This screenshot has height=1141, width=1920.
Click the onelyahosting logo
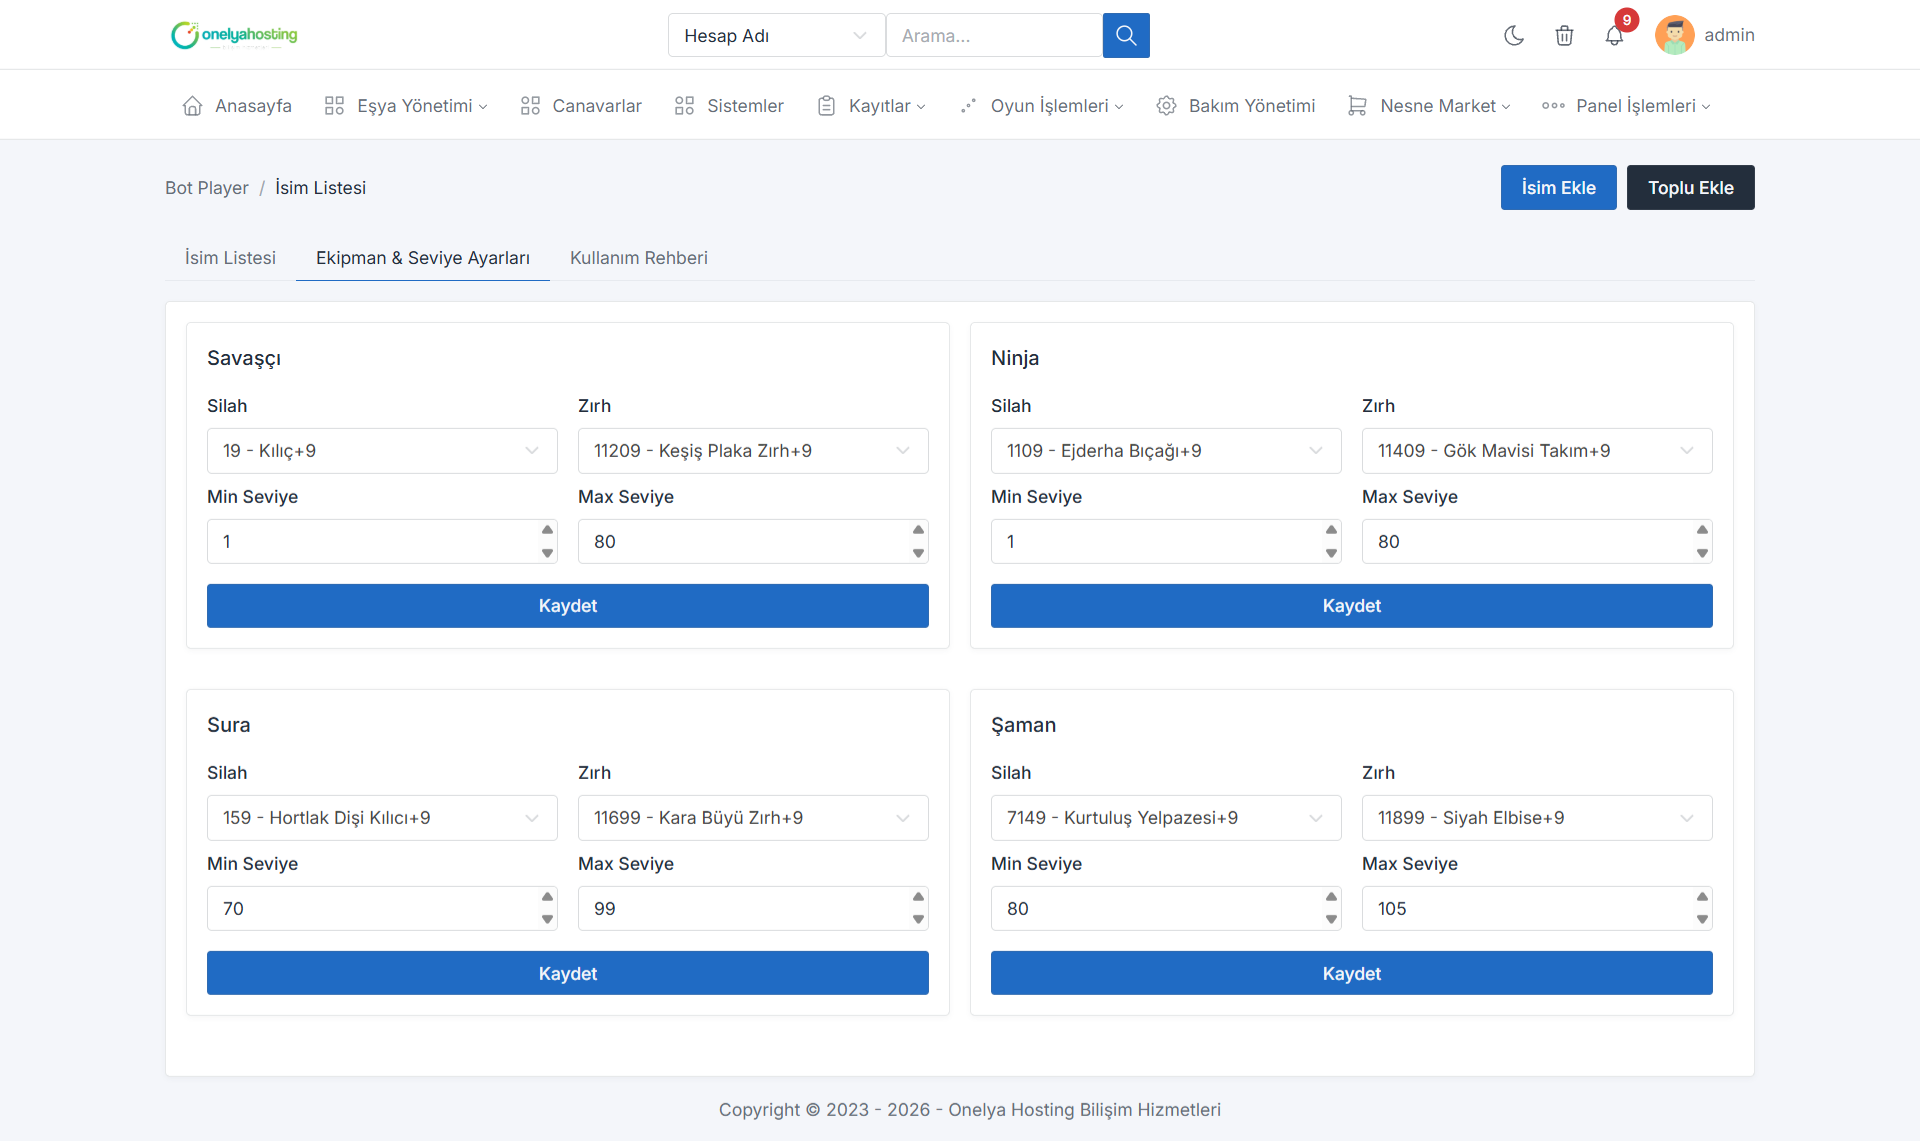pyautogui.click(x=235, y=35)
